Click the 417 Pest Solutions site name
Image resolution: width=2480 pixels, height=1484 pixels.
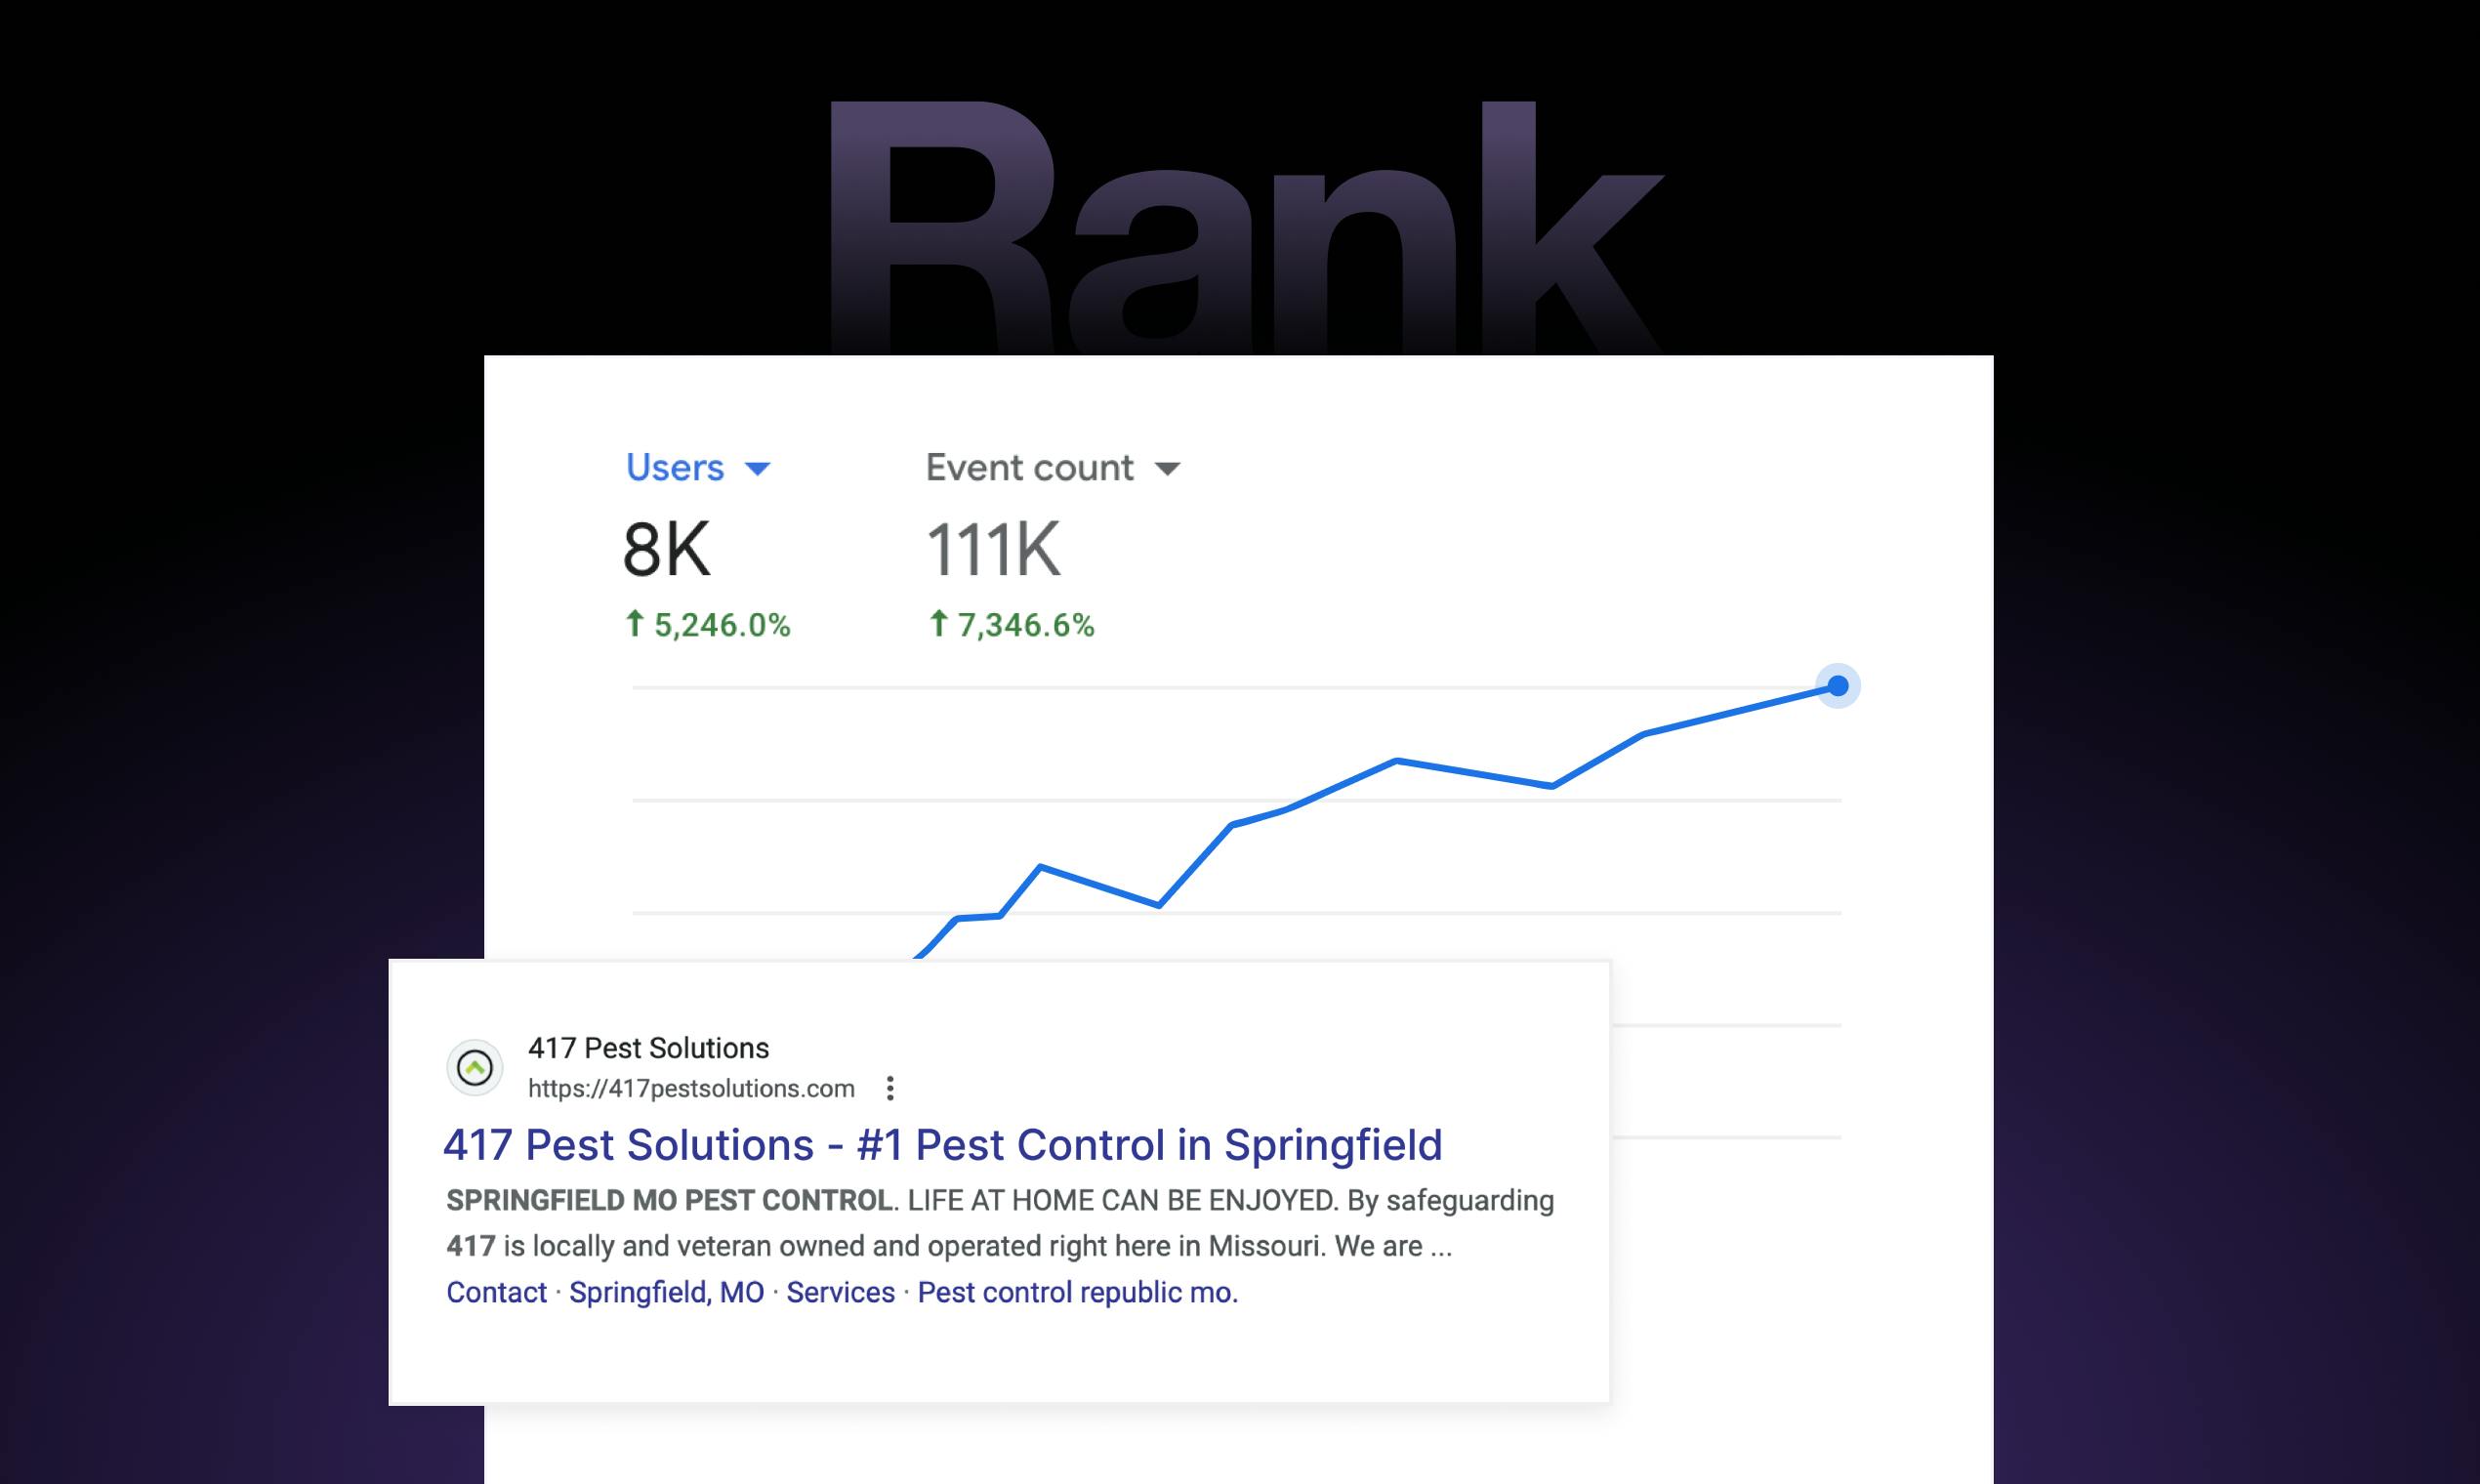648,1048
